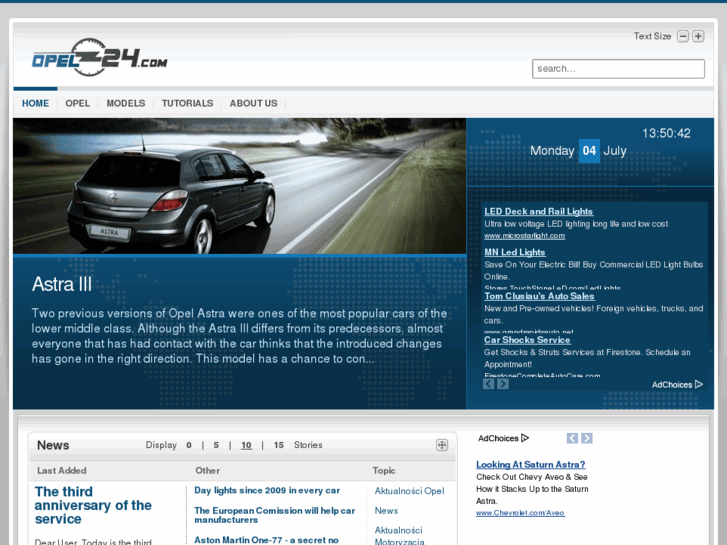Expand the News panel with corner icon

tap(442, 445)
